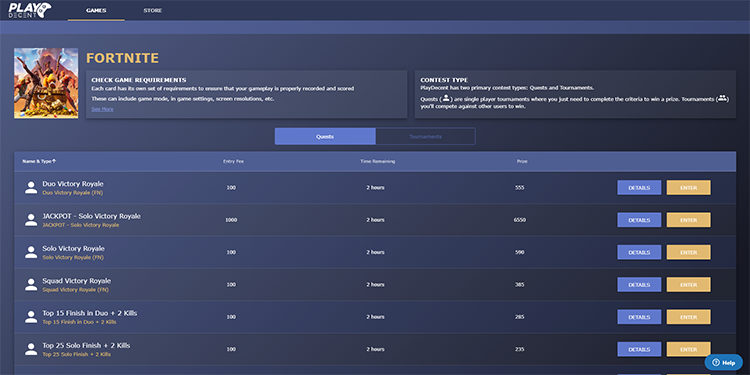
Task: Click the Check Game Requirements heading
Action: [139, 80]
